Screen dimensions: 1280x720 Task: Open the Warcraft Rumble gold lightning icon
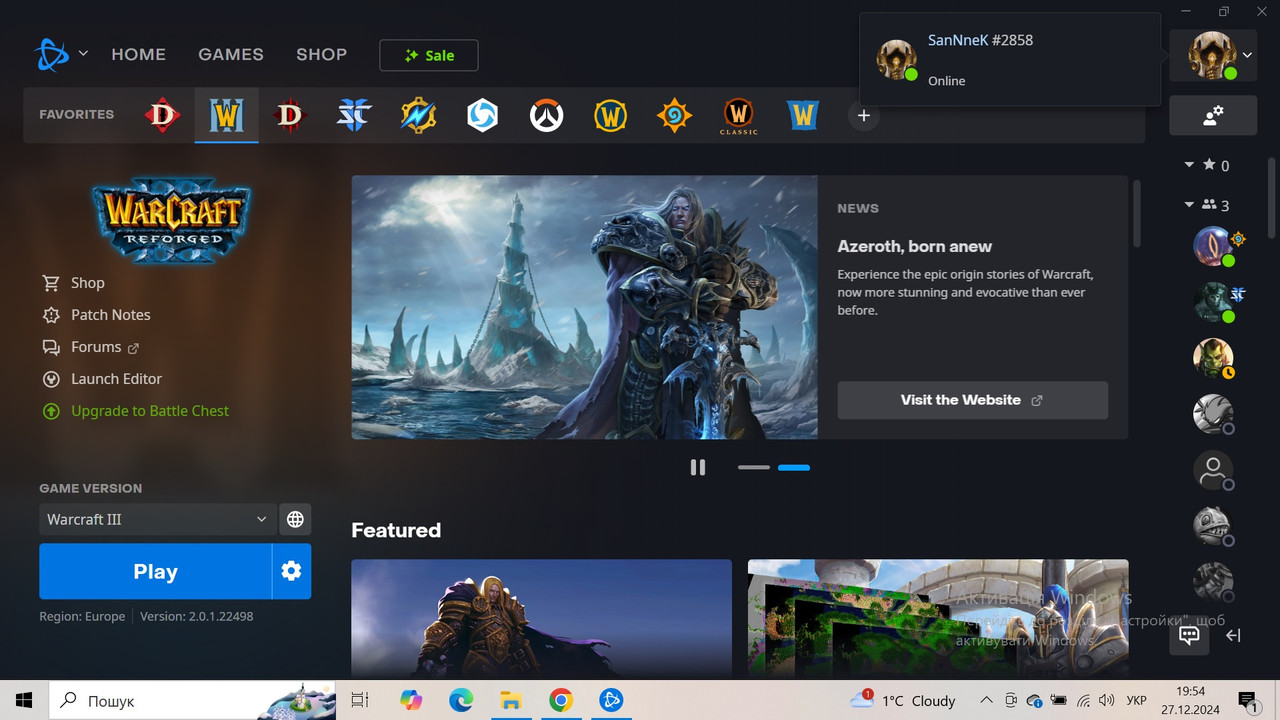point(418,115)
